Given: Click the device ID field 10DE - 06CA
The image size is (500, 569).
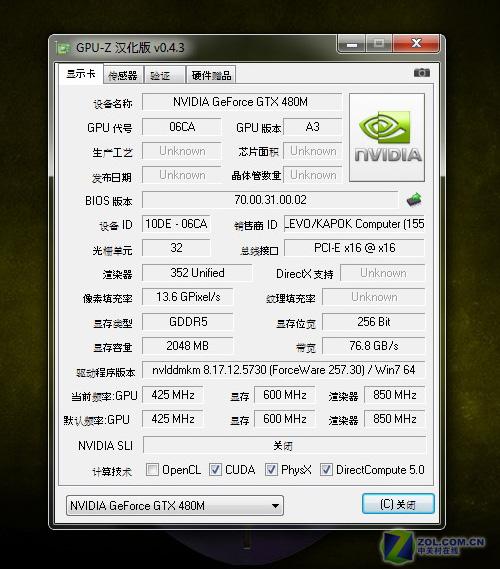Looking at the screenshot, I should (176, 224).
